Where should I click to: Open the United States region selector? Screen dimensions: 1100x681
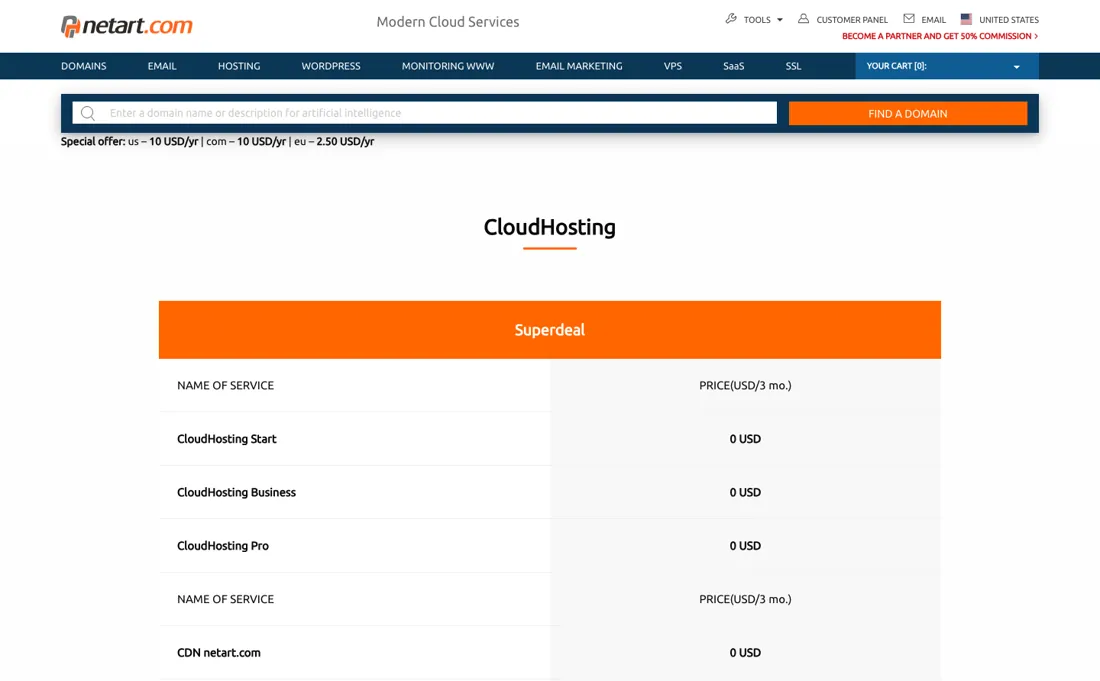tap(1000, 20)
